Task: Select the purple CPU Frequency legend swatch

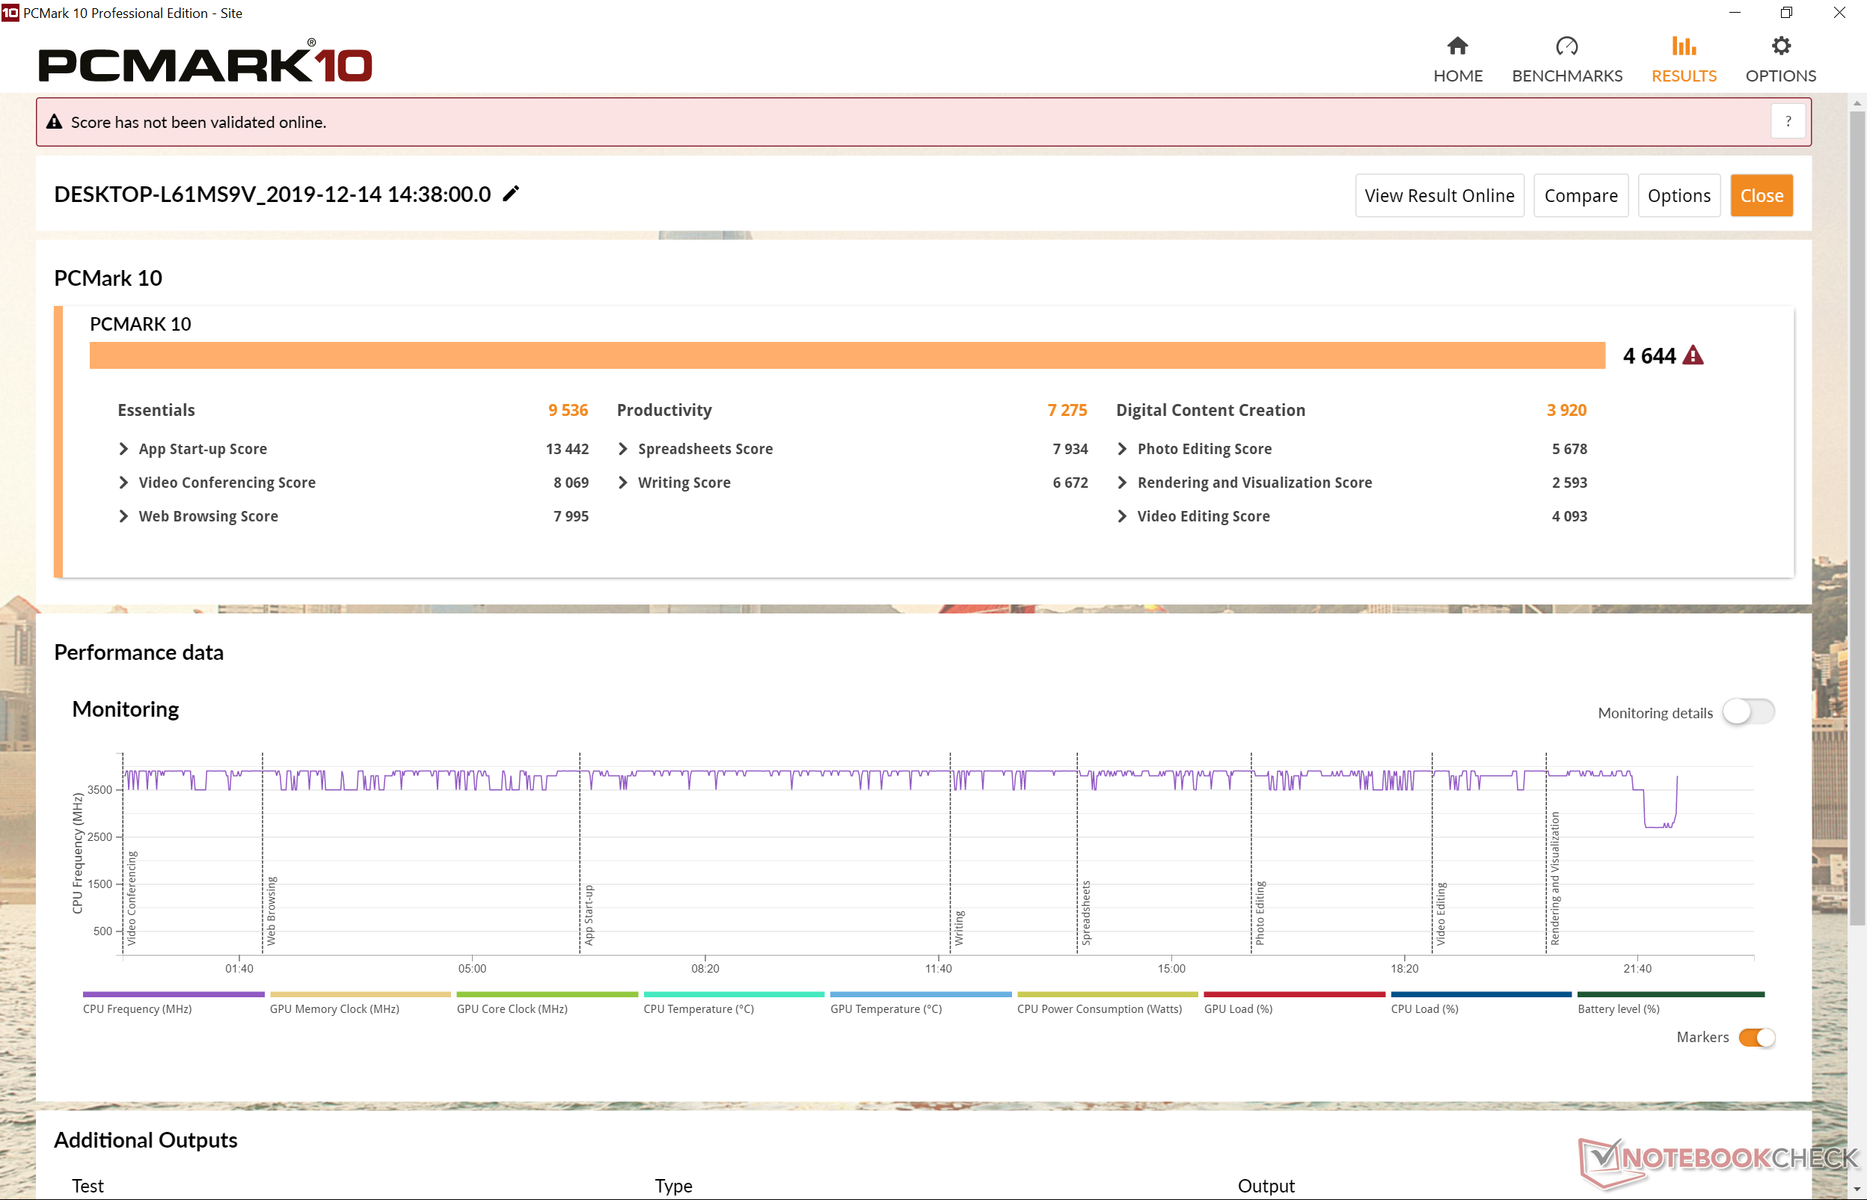Action: (x=173, y=994)
